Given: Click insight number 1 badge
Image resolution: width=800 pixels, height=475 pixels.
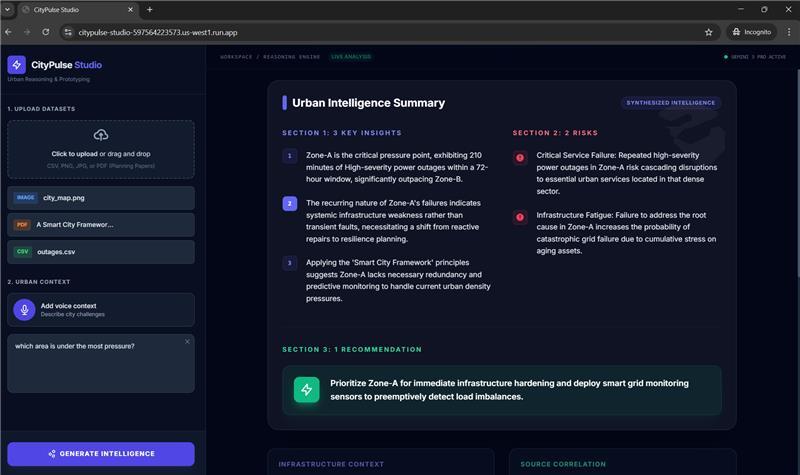Looking at the screenshot, I should pyautogui.click(x=289, y=156).
